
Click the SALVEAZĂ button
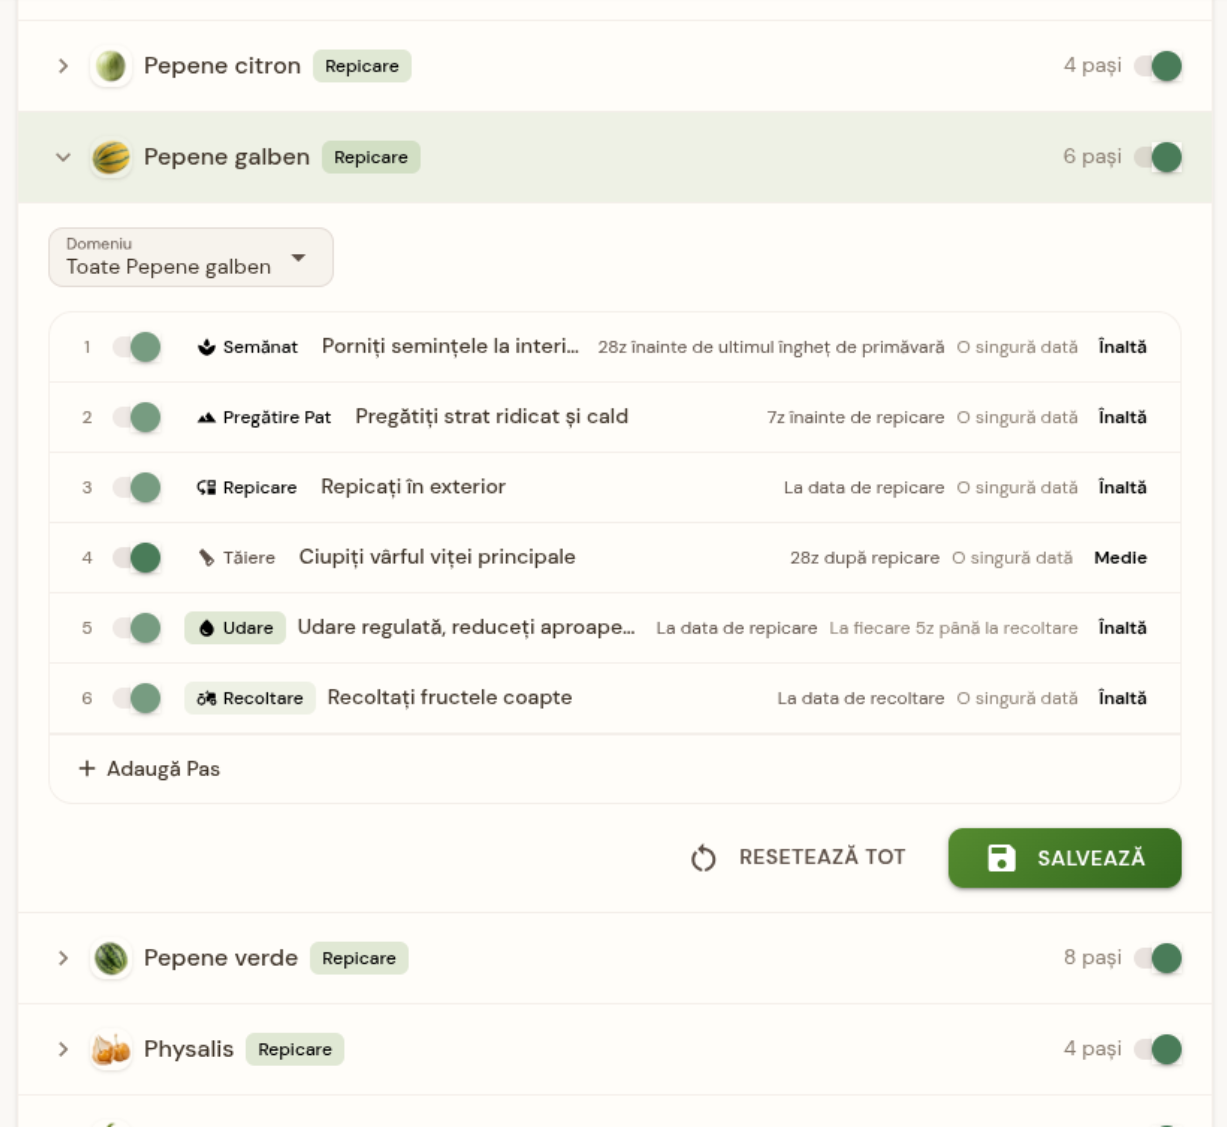1065,858
